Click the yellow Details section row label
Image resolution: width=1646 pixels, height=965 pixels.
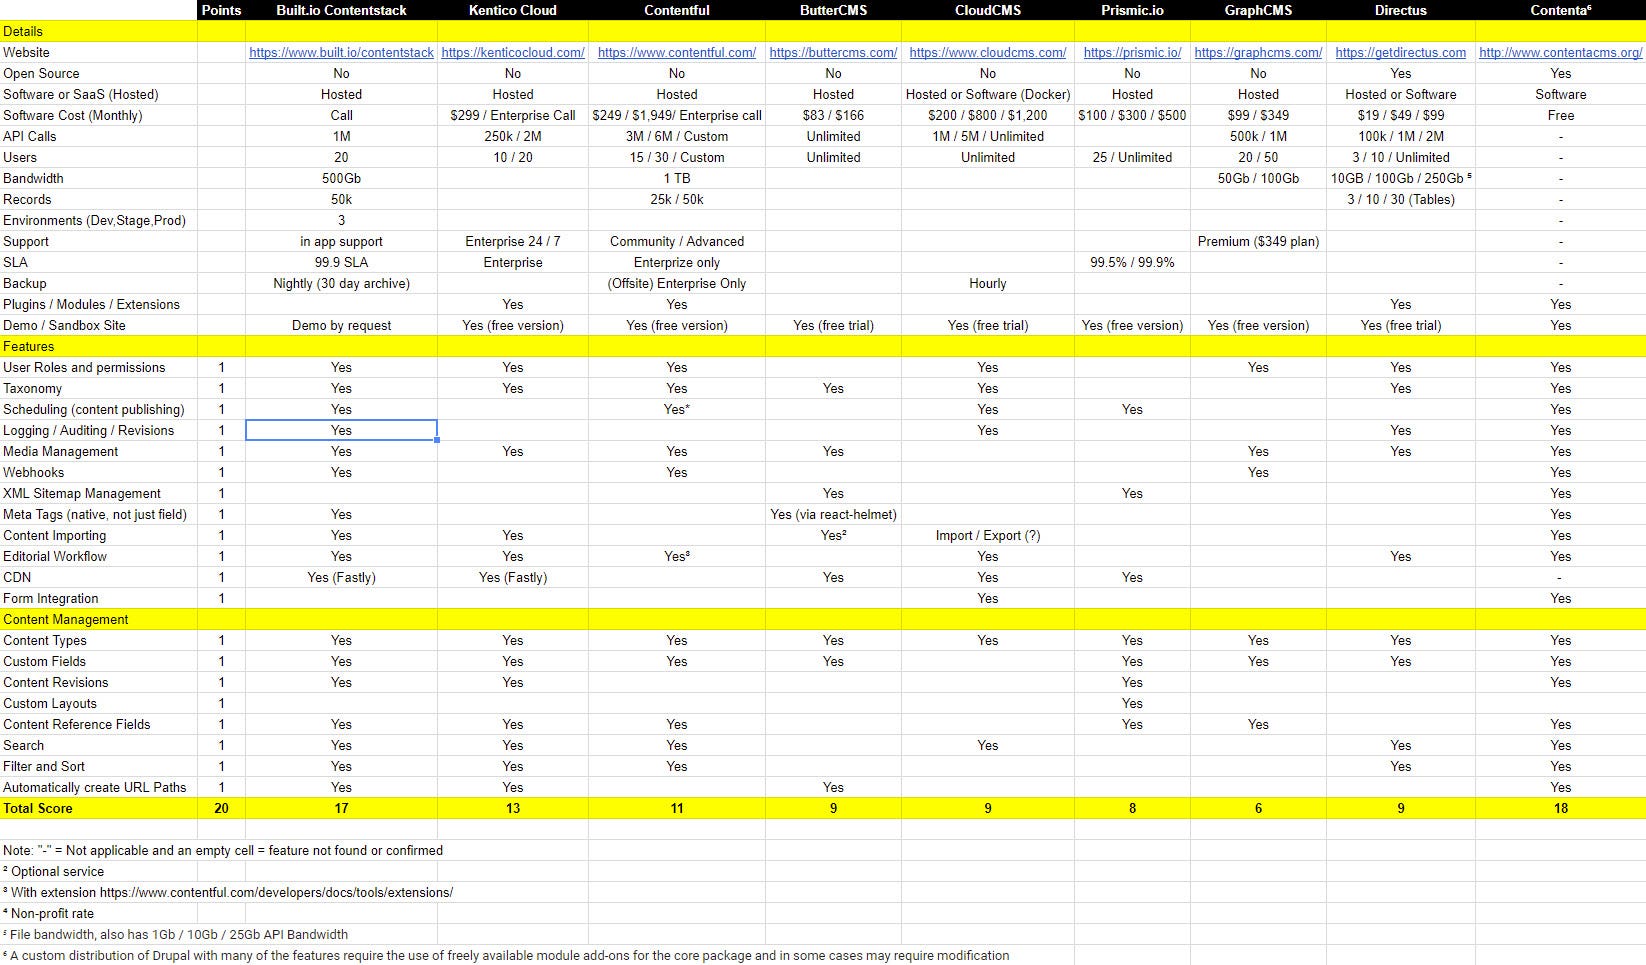click(x=23, y=31)
